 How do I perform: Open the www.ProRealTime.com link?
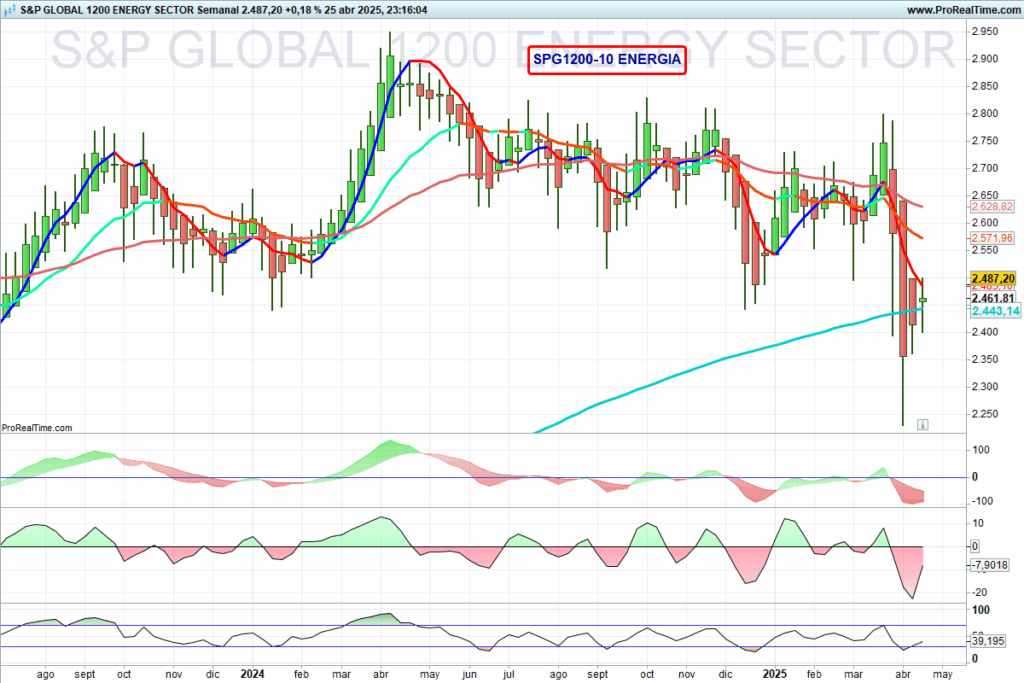coord(963,10)
